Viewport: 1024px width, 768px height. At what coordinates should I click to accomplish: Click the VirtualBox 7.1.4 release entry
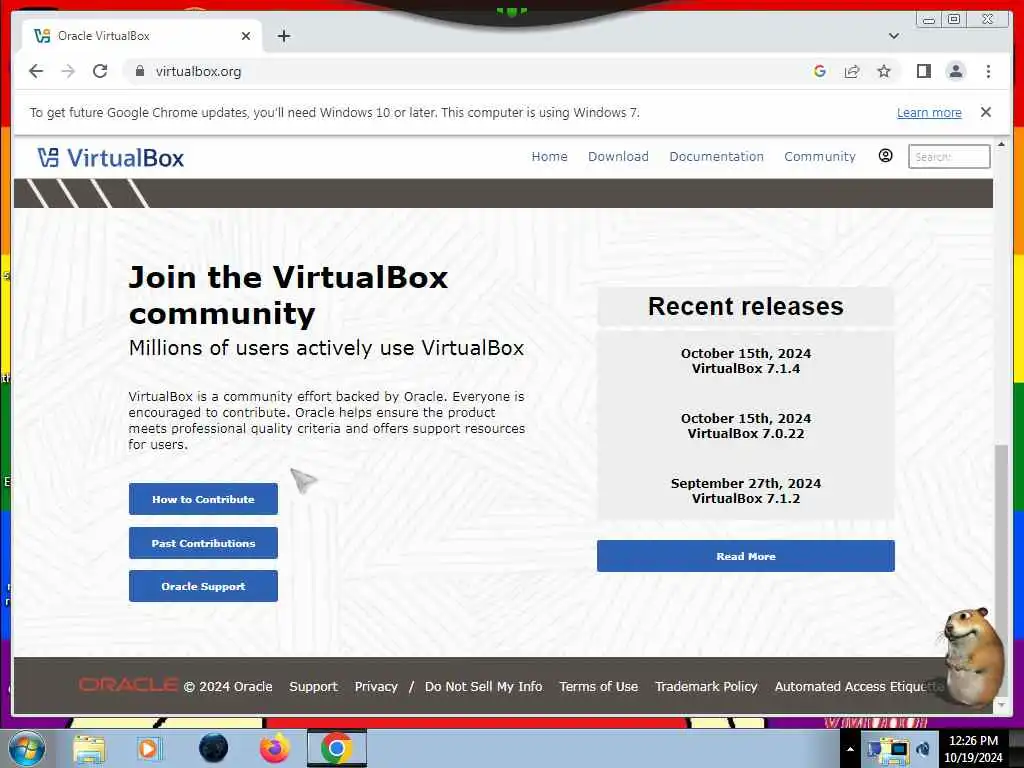pos(746,360)
